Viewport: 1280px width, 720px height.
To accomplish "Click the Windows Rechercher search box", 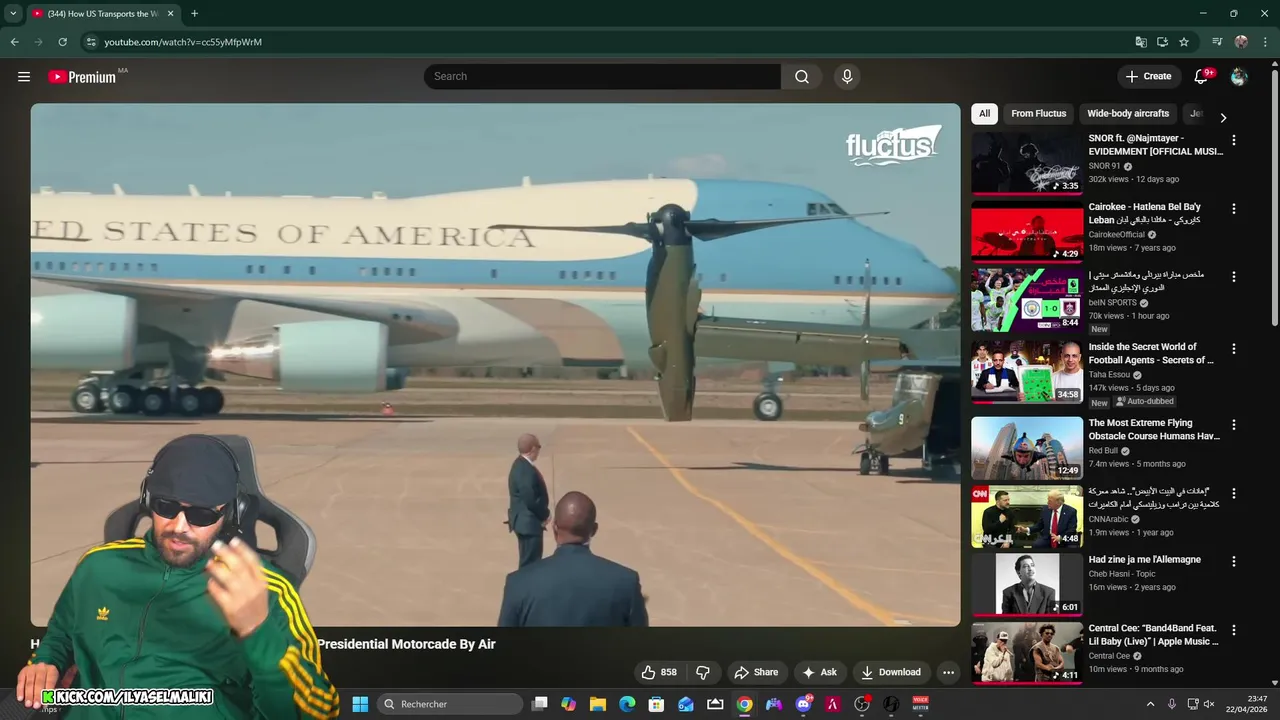I will (449, 704).
